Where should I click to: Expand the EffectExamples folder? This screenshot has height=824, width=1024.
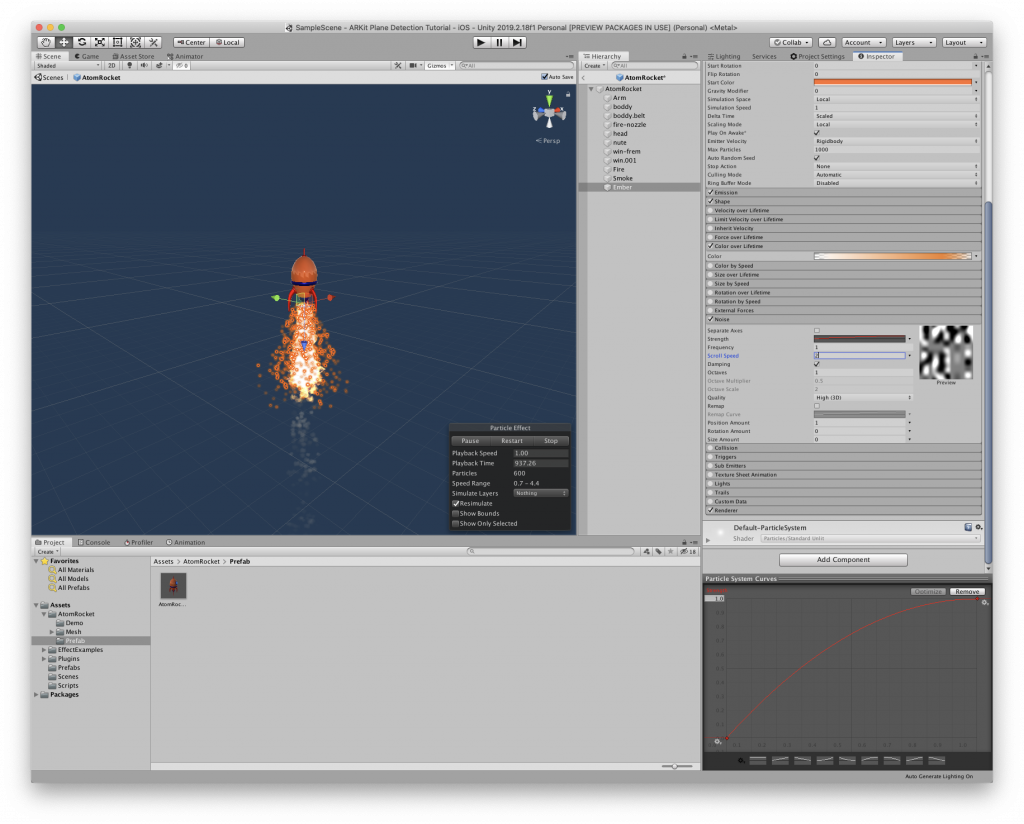(x=44, y=650)
